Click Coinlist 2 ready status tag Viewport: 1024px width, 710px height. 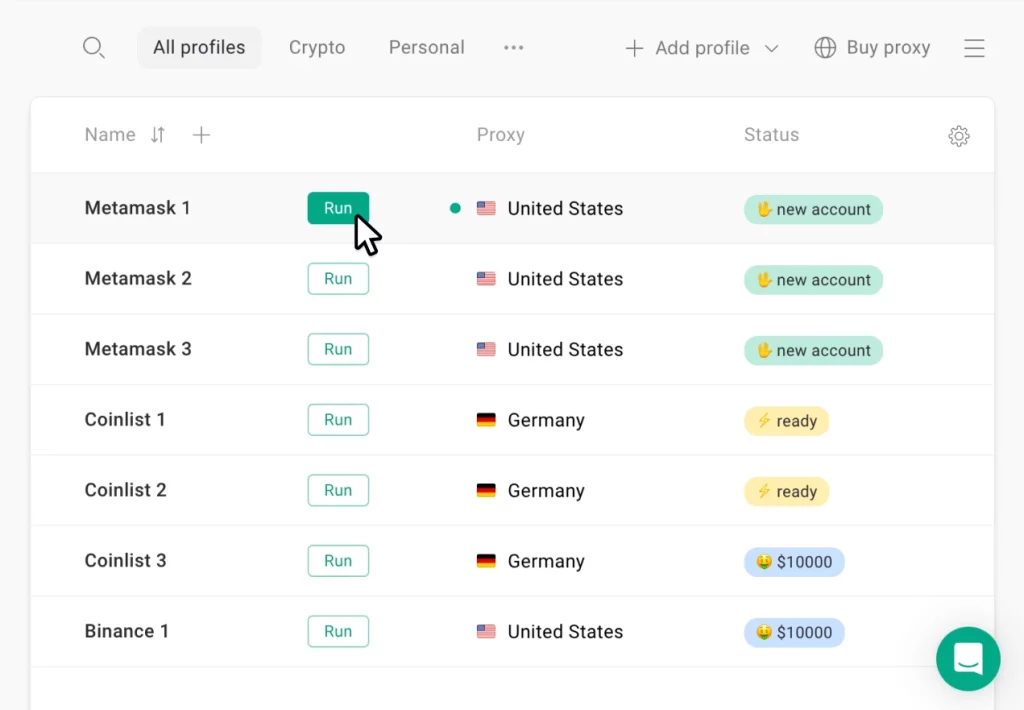coord(786,491)
